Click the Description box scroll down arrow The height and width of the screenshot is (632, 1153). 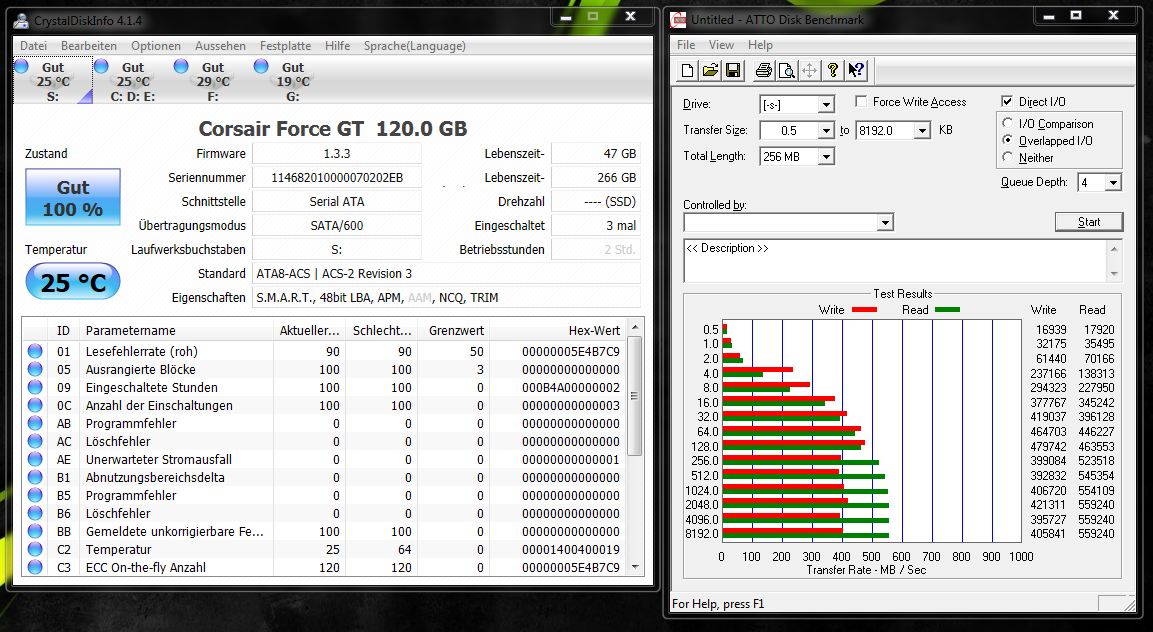click(1114, 274)
